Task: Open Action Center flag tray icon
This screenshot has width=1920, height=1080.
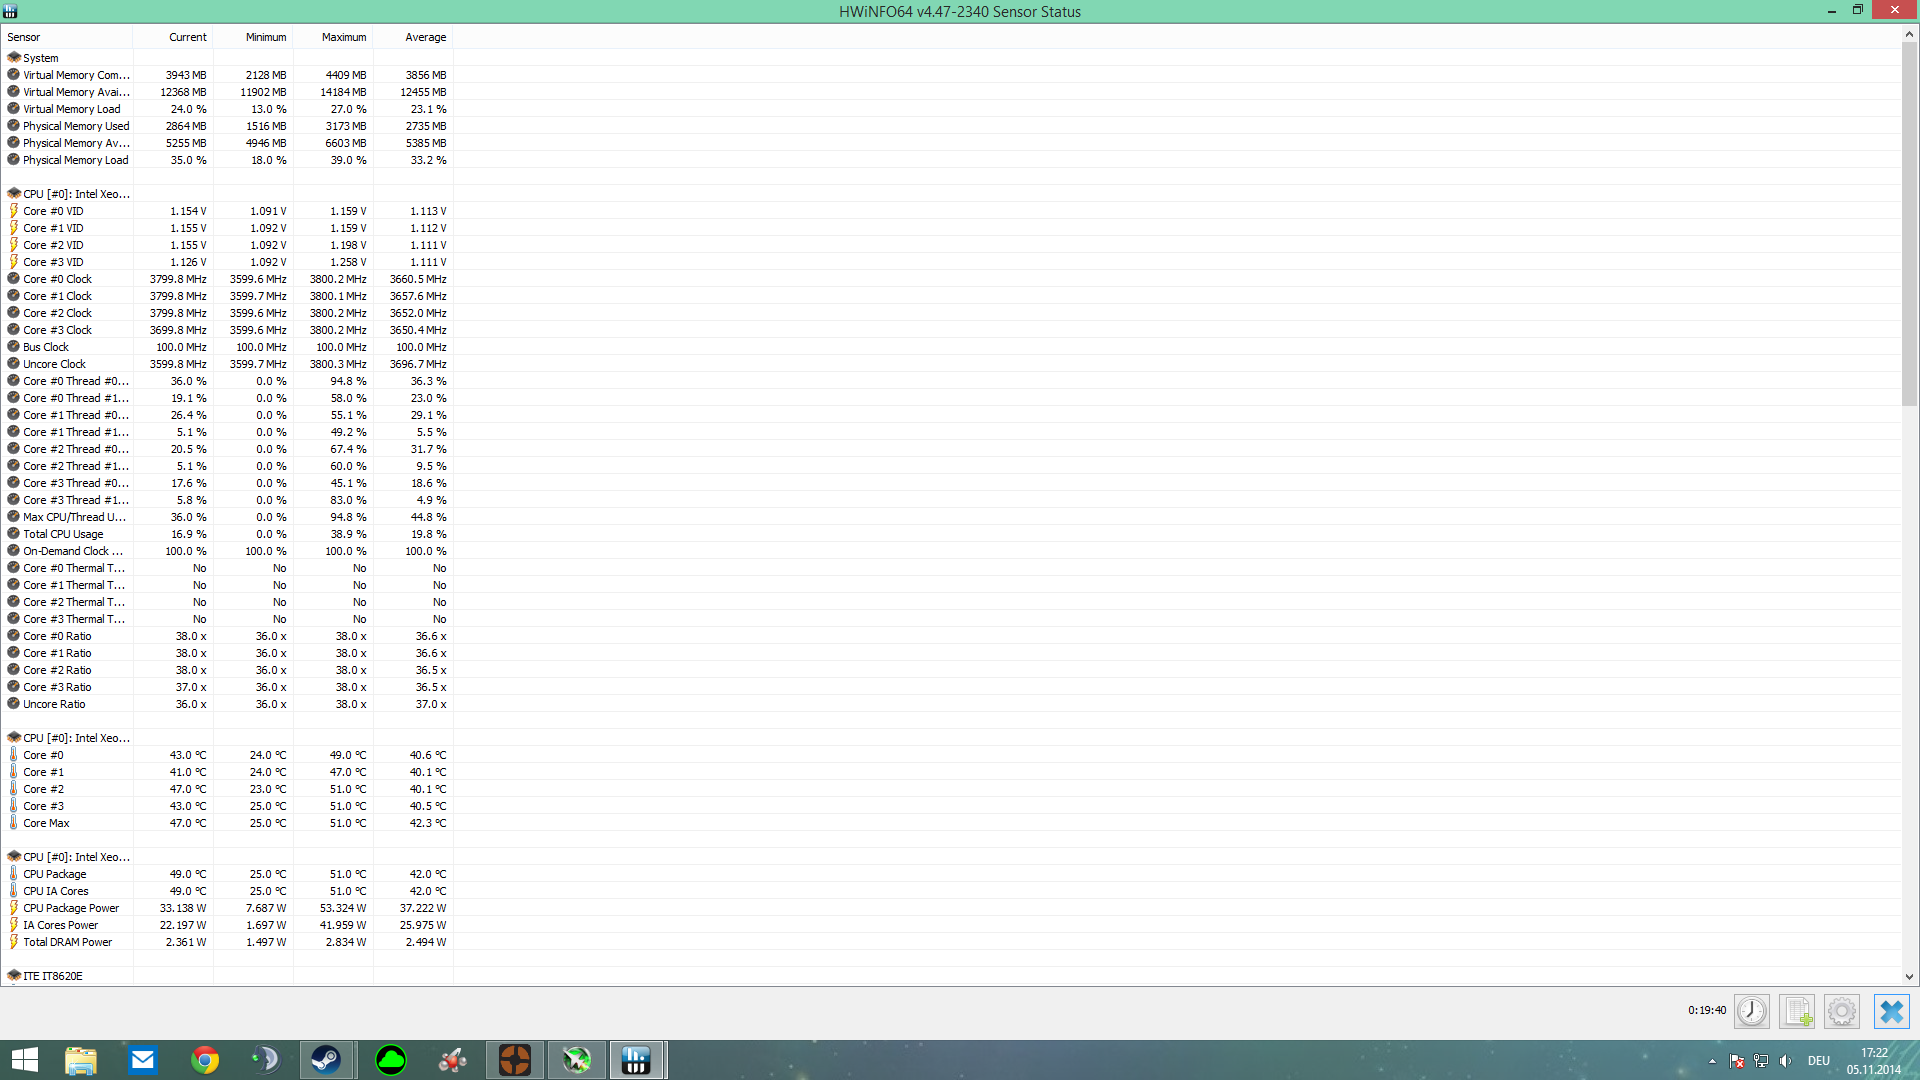Action: tap(1737, 1061)
